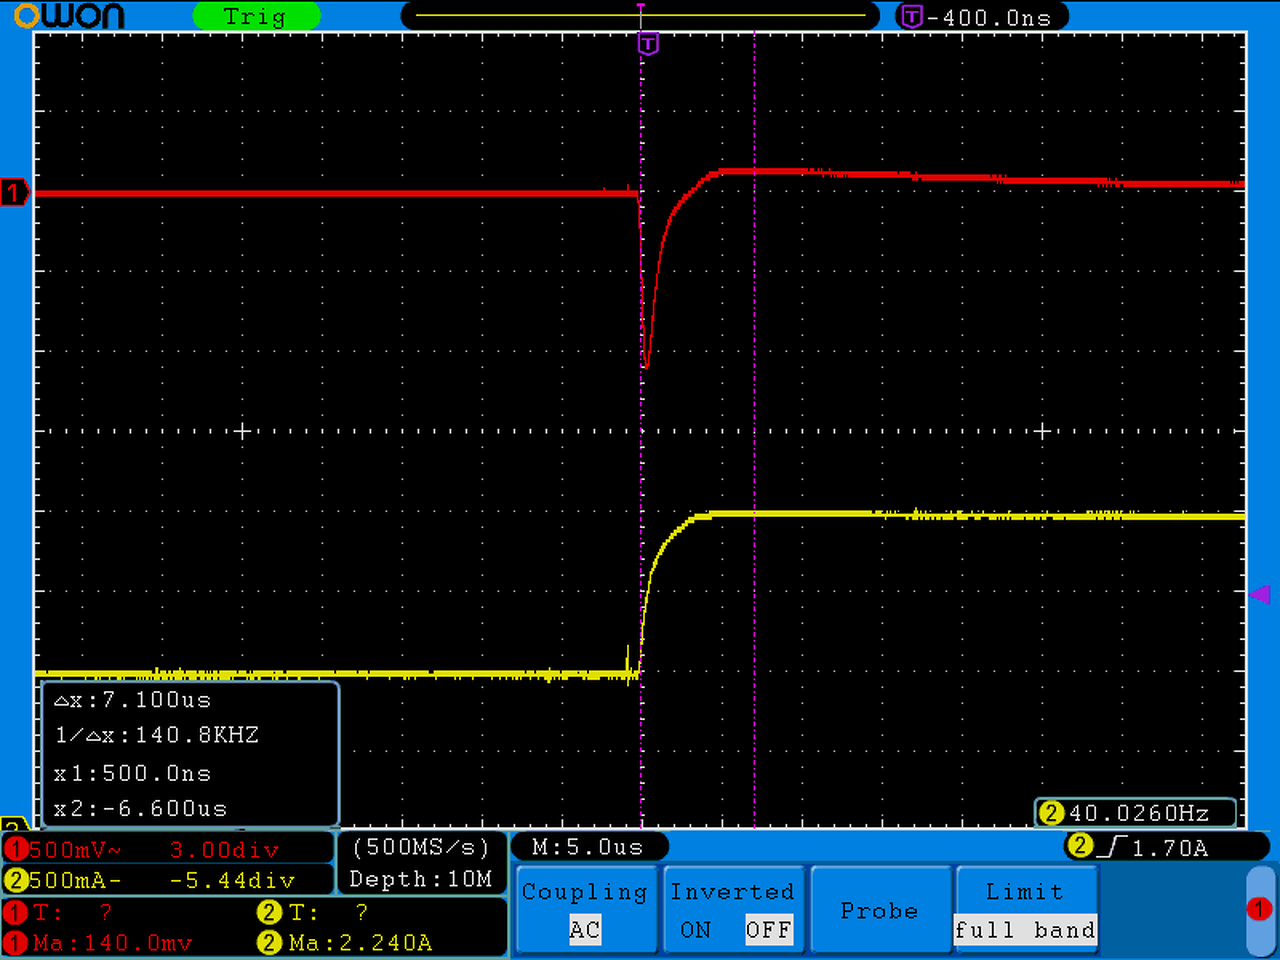Click the green Trig status indicator
Screen dimensions: 1280x960
[256, 16]
